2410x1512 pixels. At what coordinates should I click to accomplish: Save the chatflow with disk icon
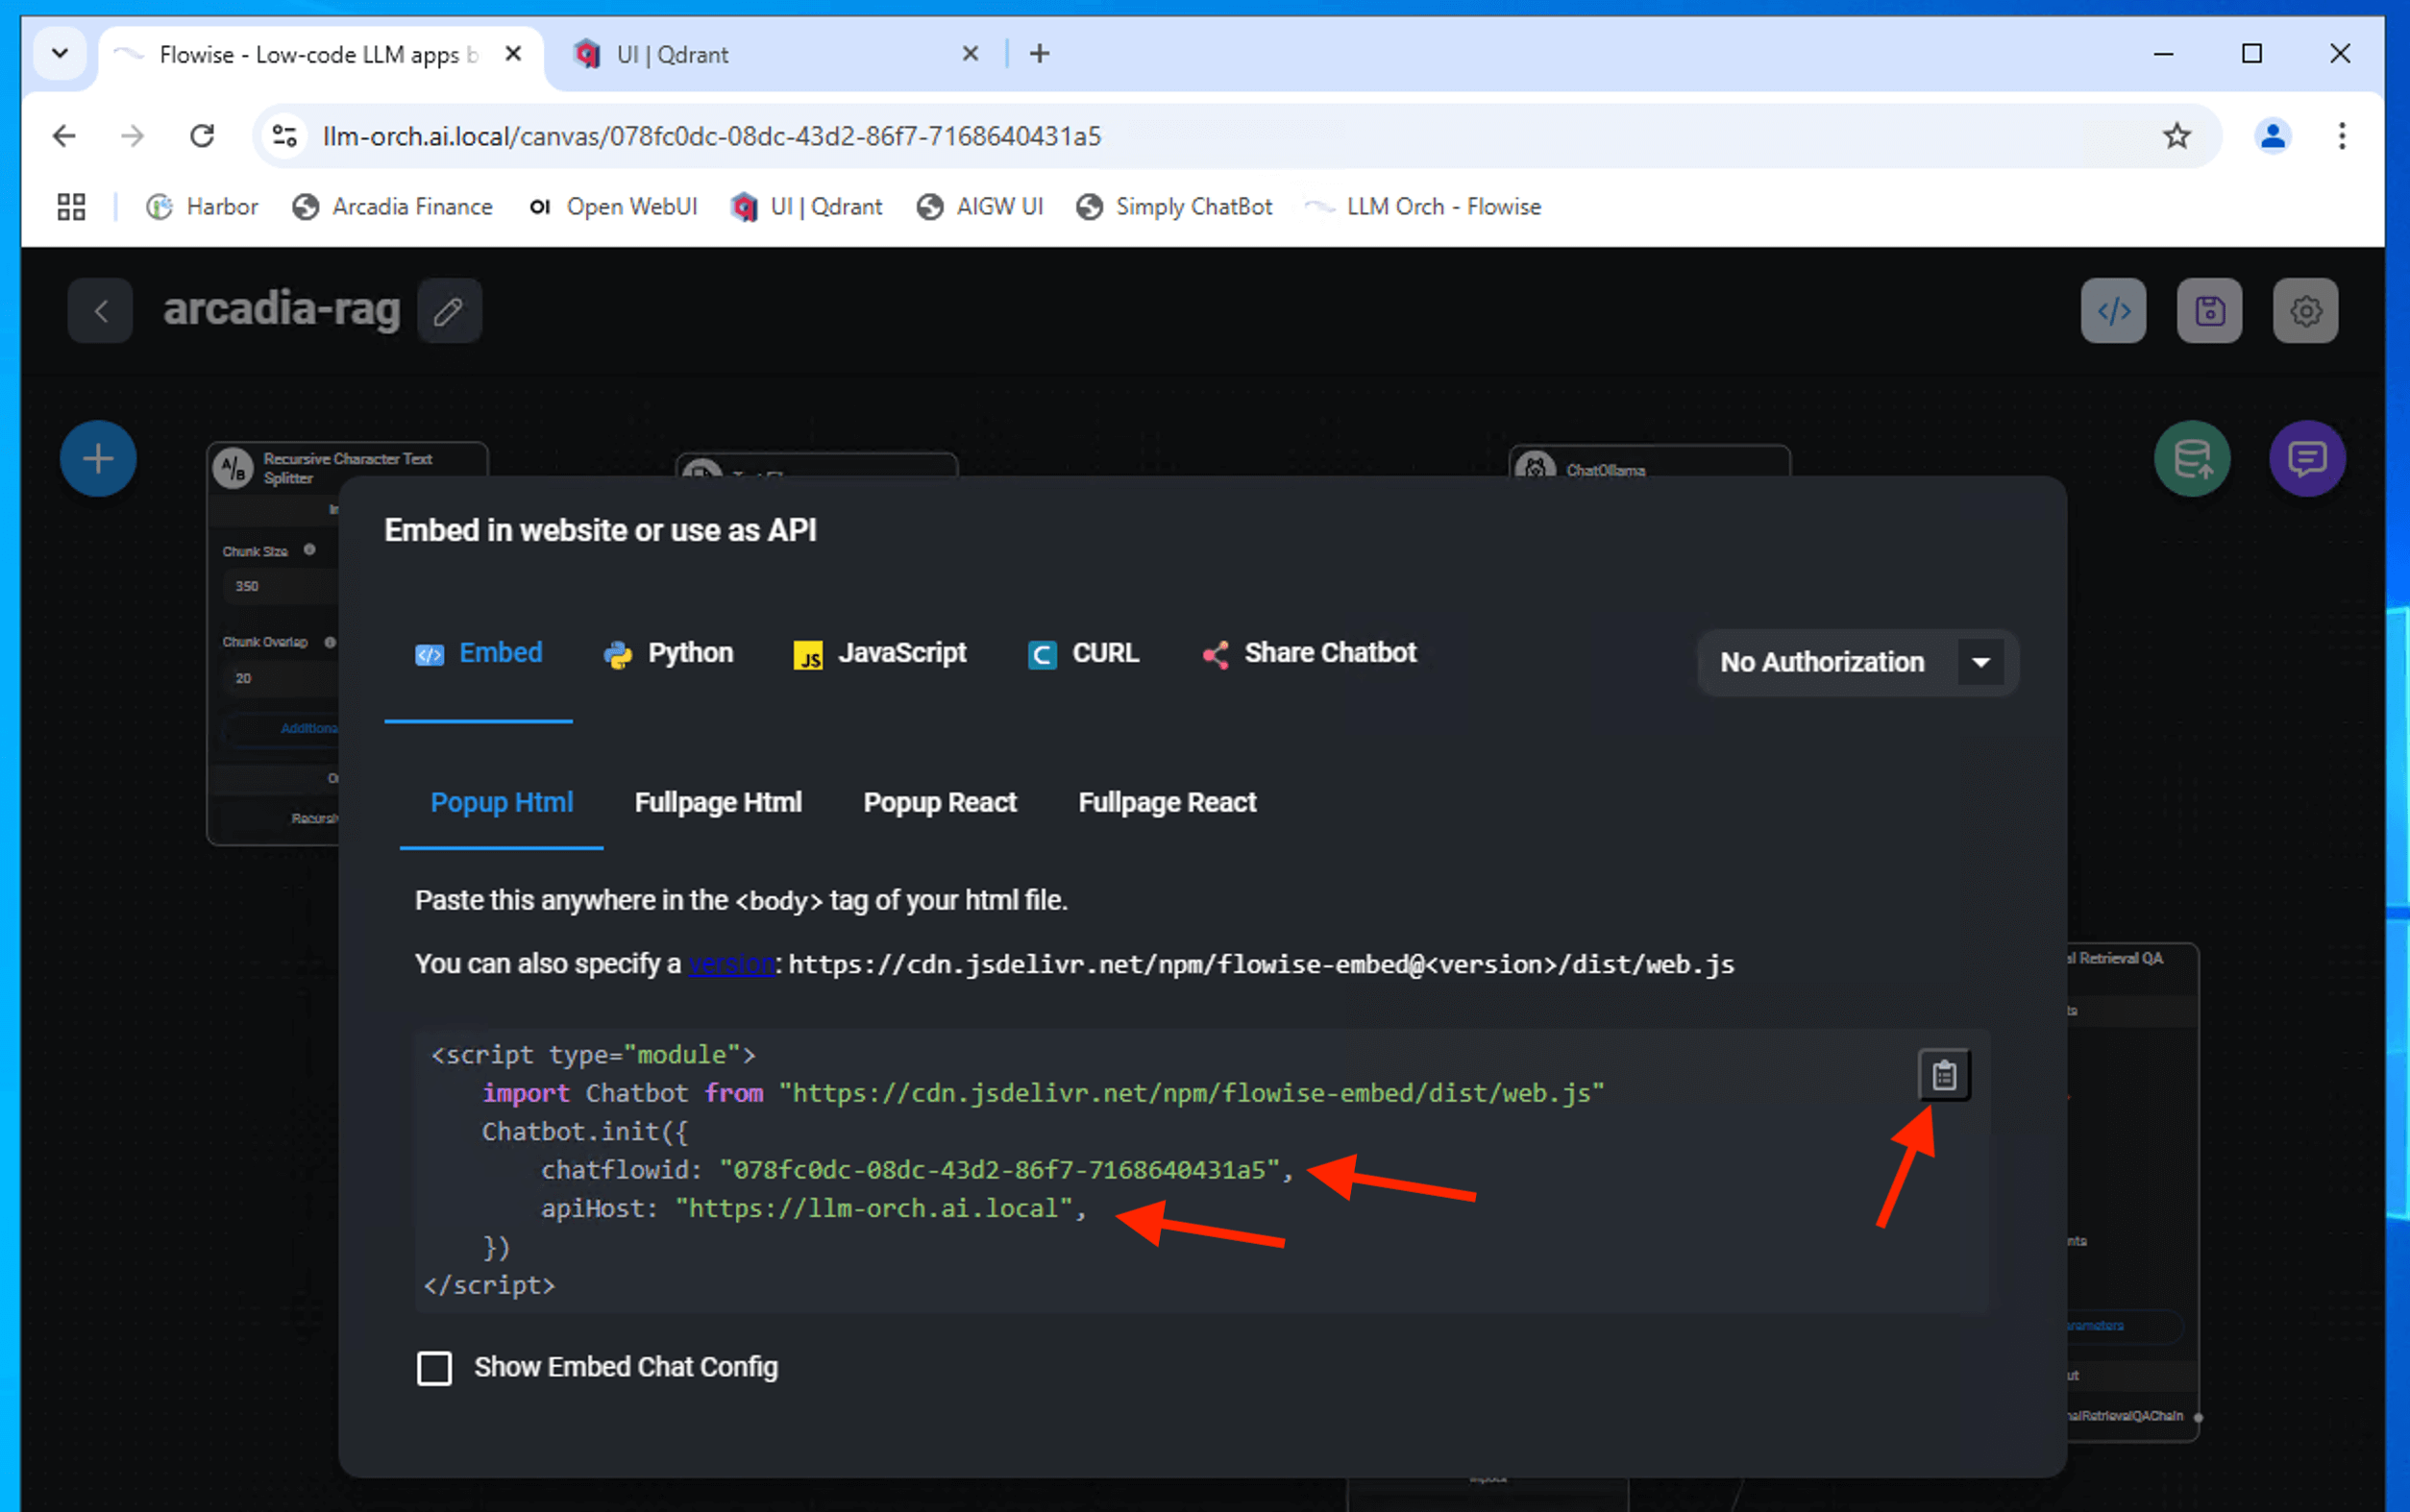coord(2208,311)
